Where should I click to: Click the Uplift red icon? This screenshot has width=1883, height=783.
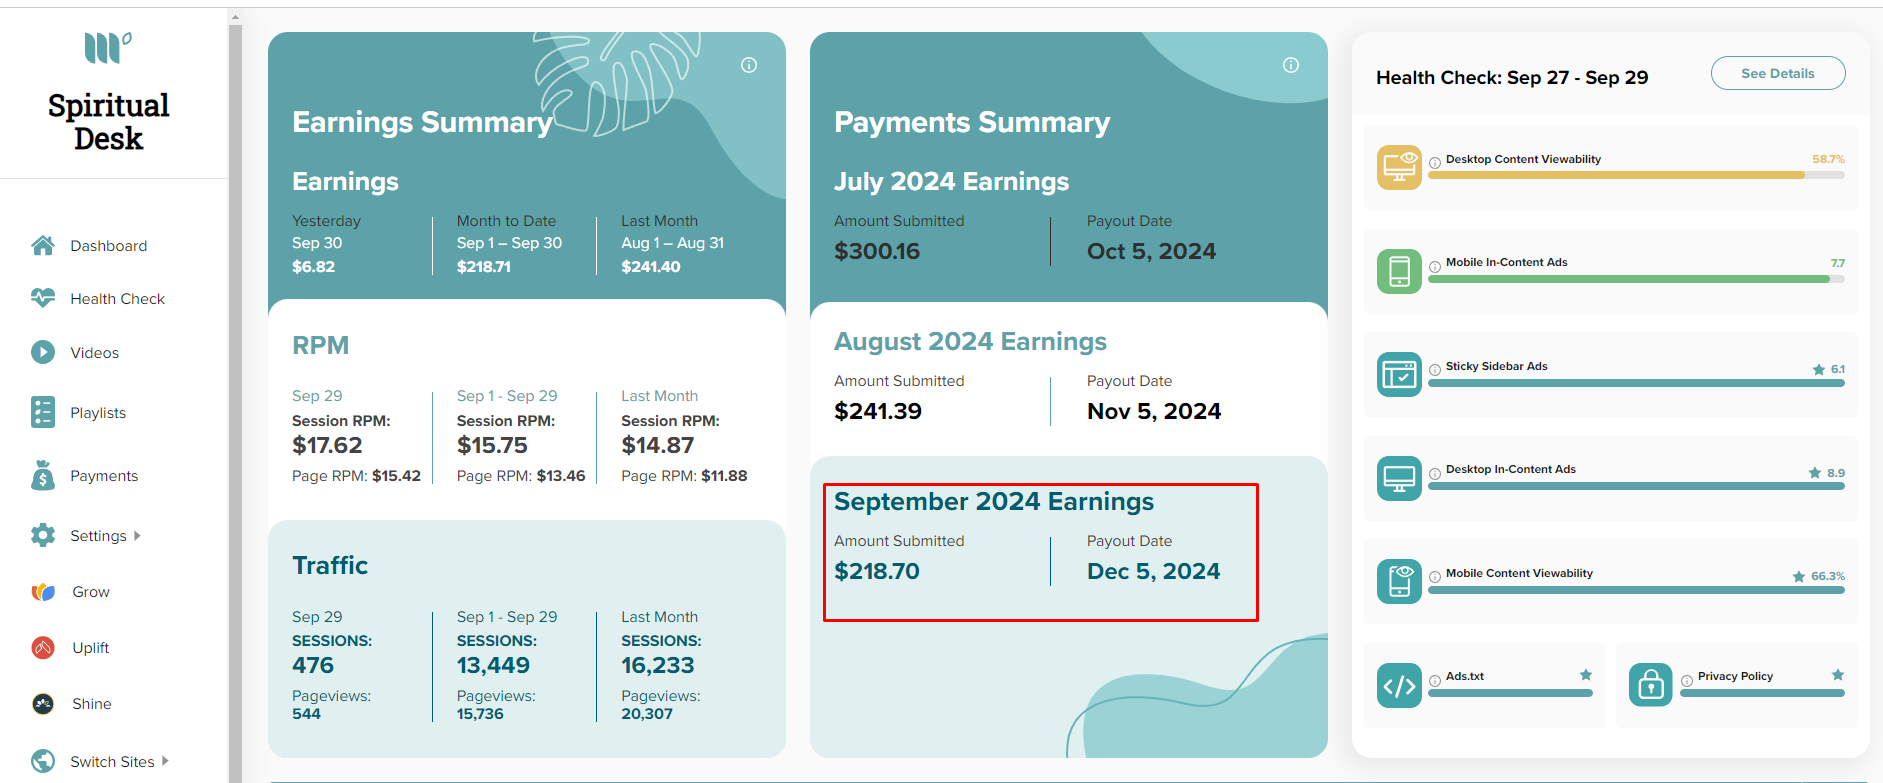tap(43, 648)
